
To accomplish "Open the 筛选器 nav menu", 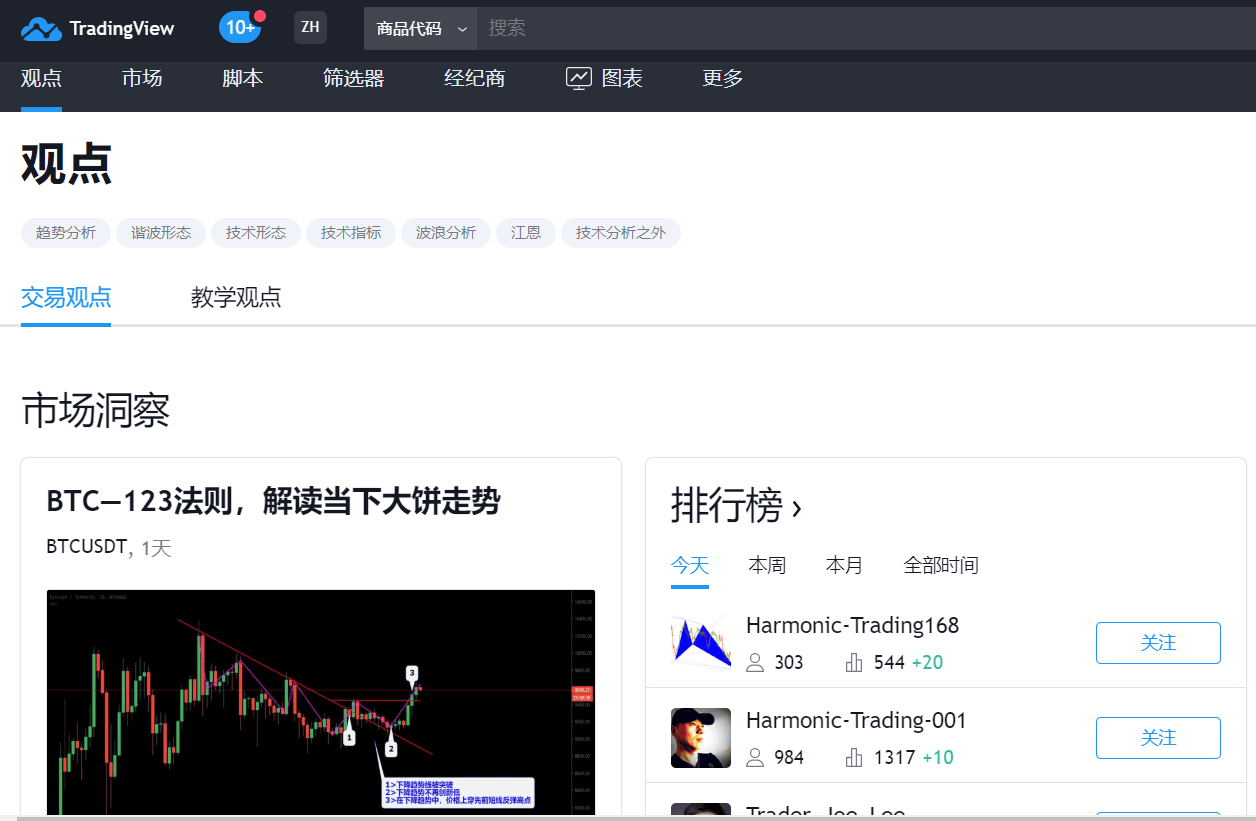I will (x=354, y=78).
